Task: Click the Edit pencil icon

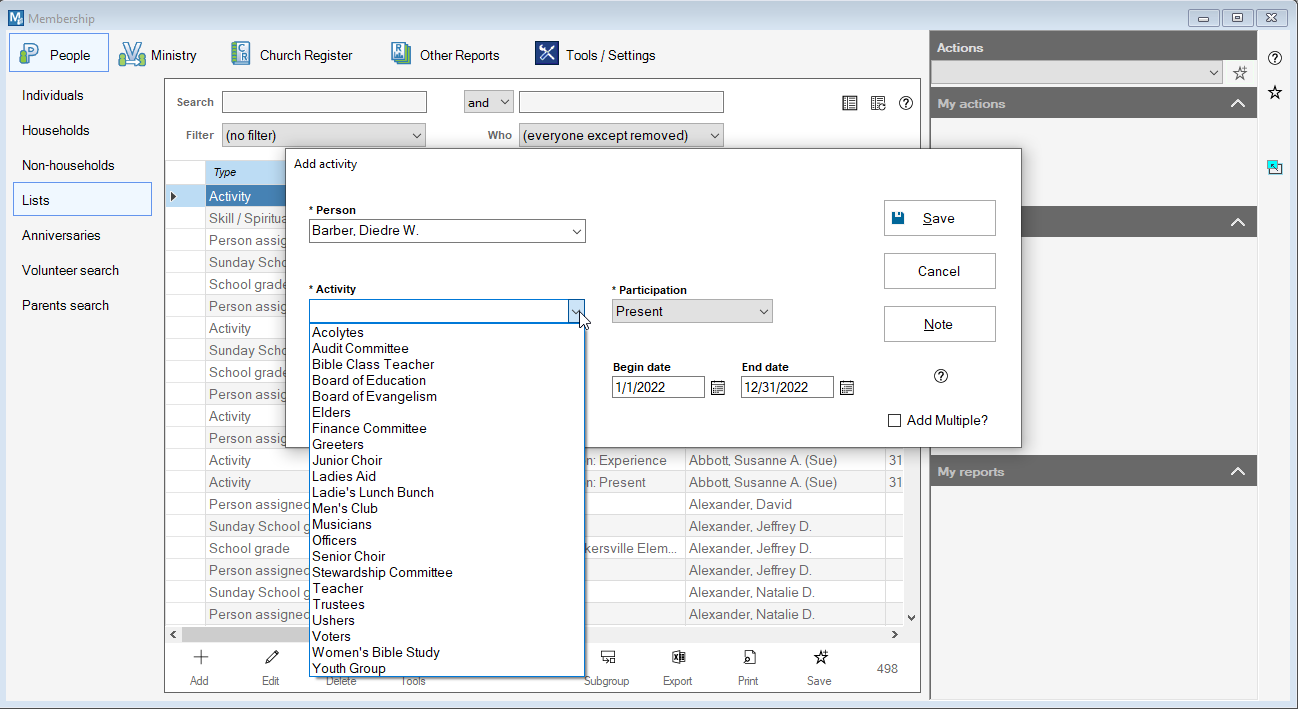Action: (271, 658)
